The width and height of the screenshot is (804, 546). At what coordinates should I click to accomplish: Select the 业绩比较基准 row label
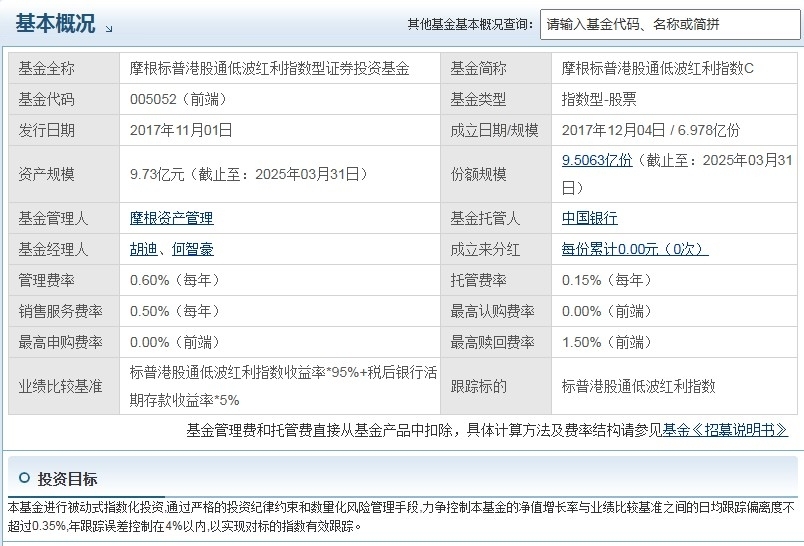61,386
